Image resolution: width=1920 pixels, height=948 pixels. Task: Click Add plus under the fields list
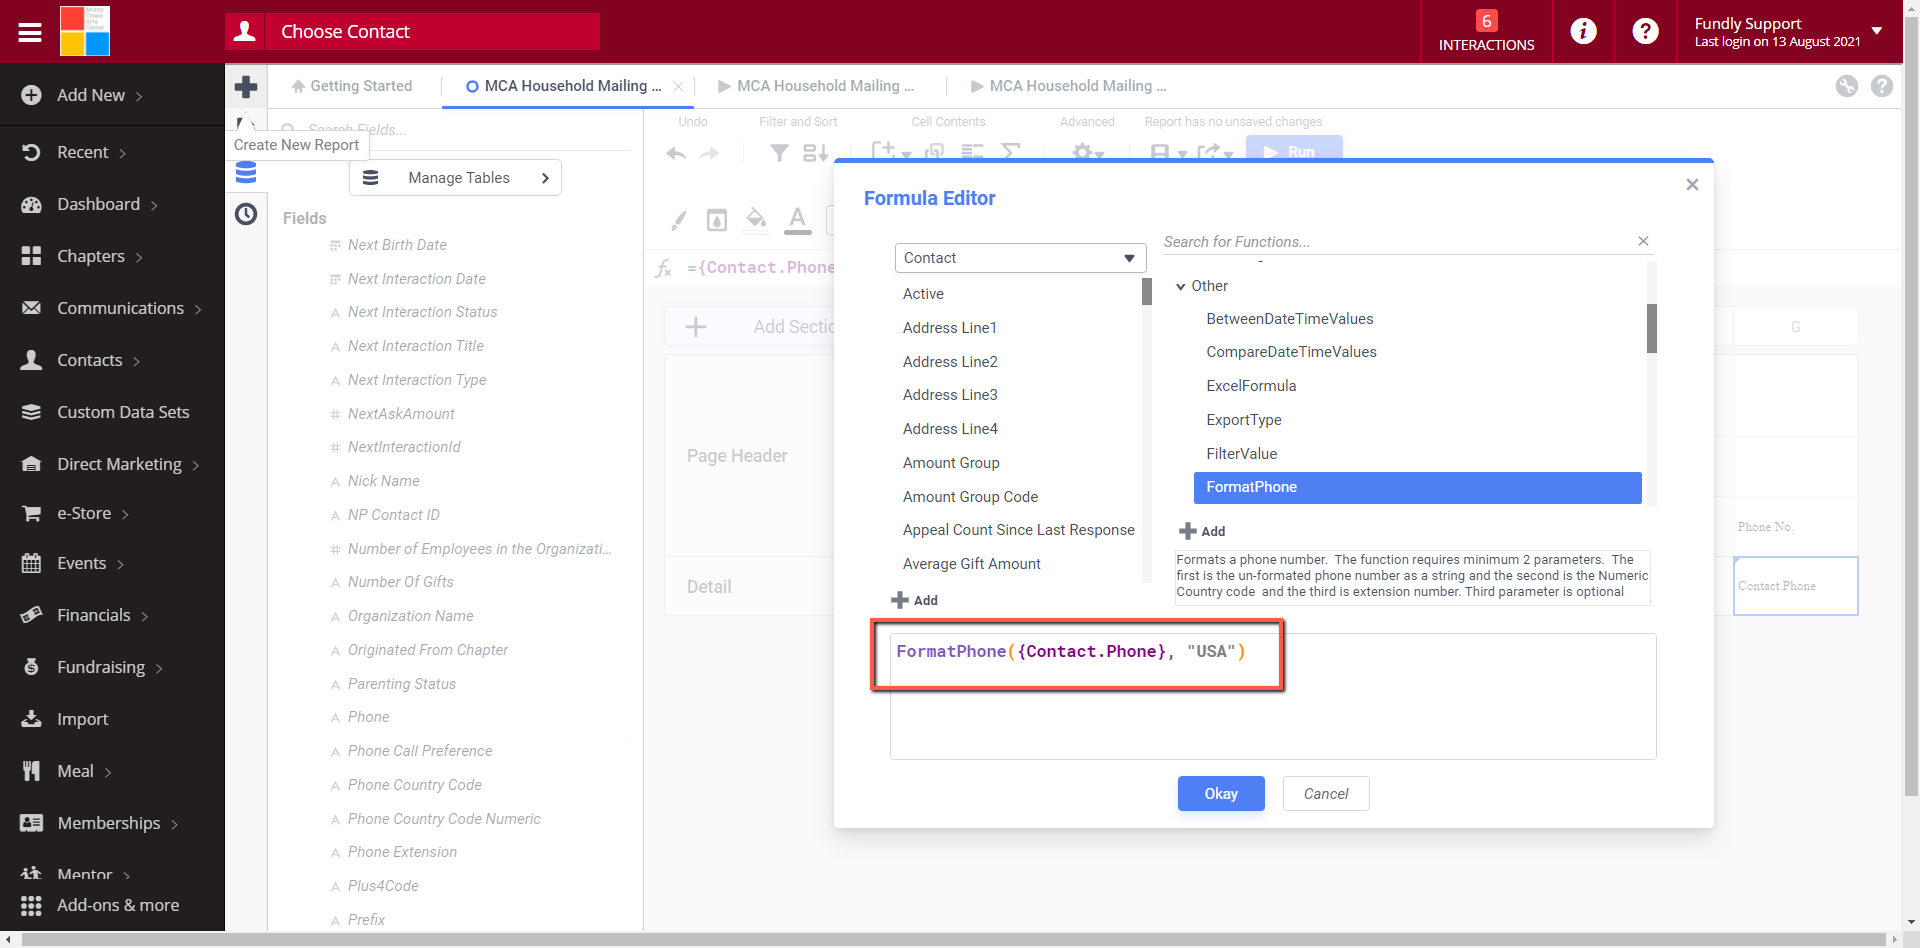point(914,600)
